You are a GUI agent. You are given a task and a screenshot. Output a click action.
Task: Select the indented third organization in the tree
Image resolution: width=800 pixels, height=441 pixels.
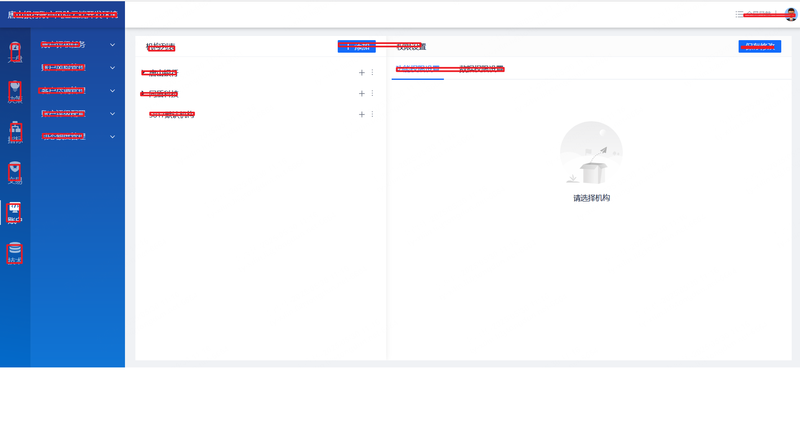click(x=172, y=115)
